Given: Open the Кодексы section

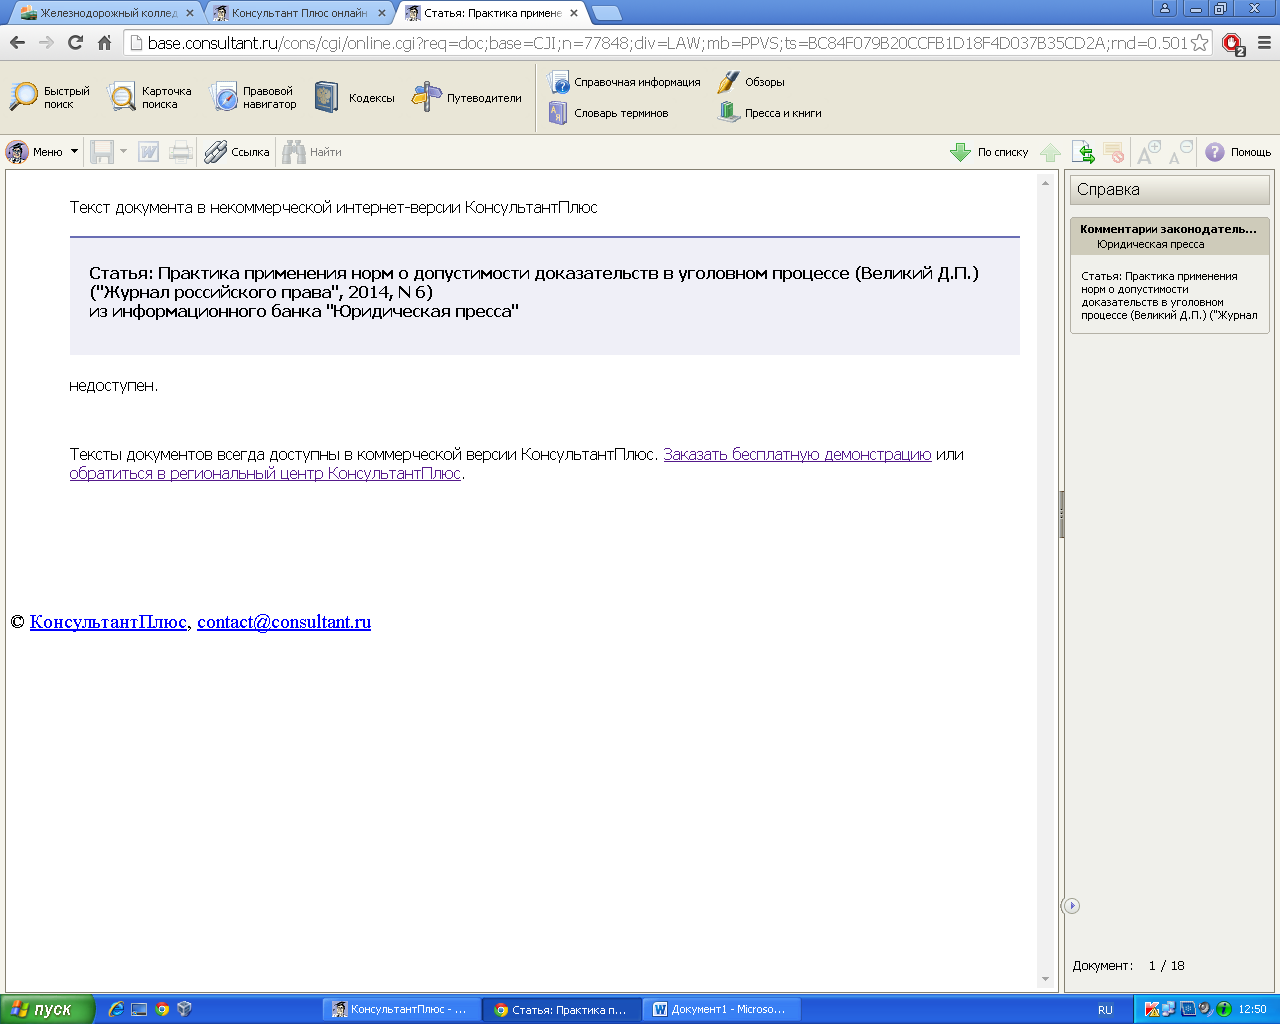Looking at the screenshot, I should [355, 97].
